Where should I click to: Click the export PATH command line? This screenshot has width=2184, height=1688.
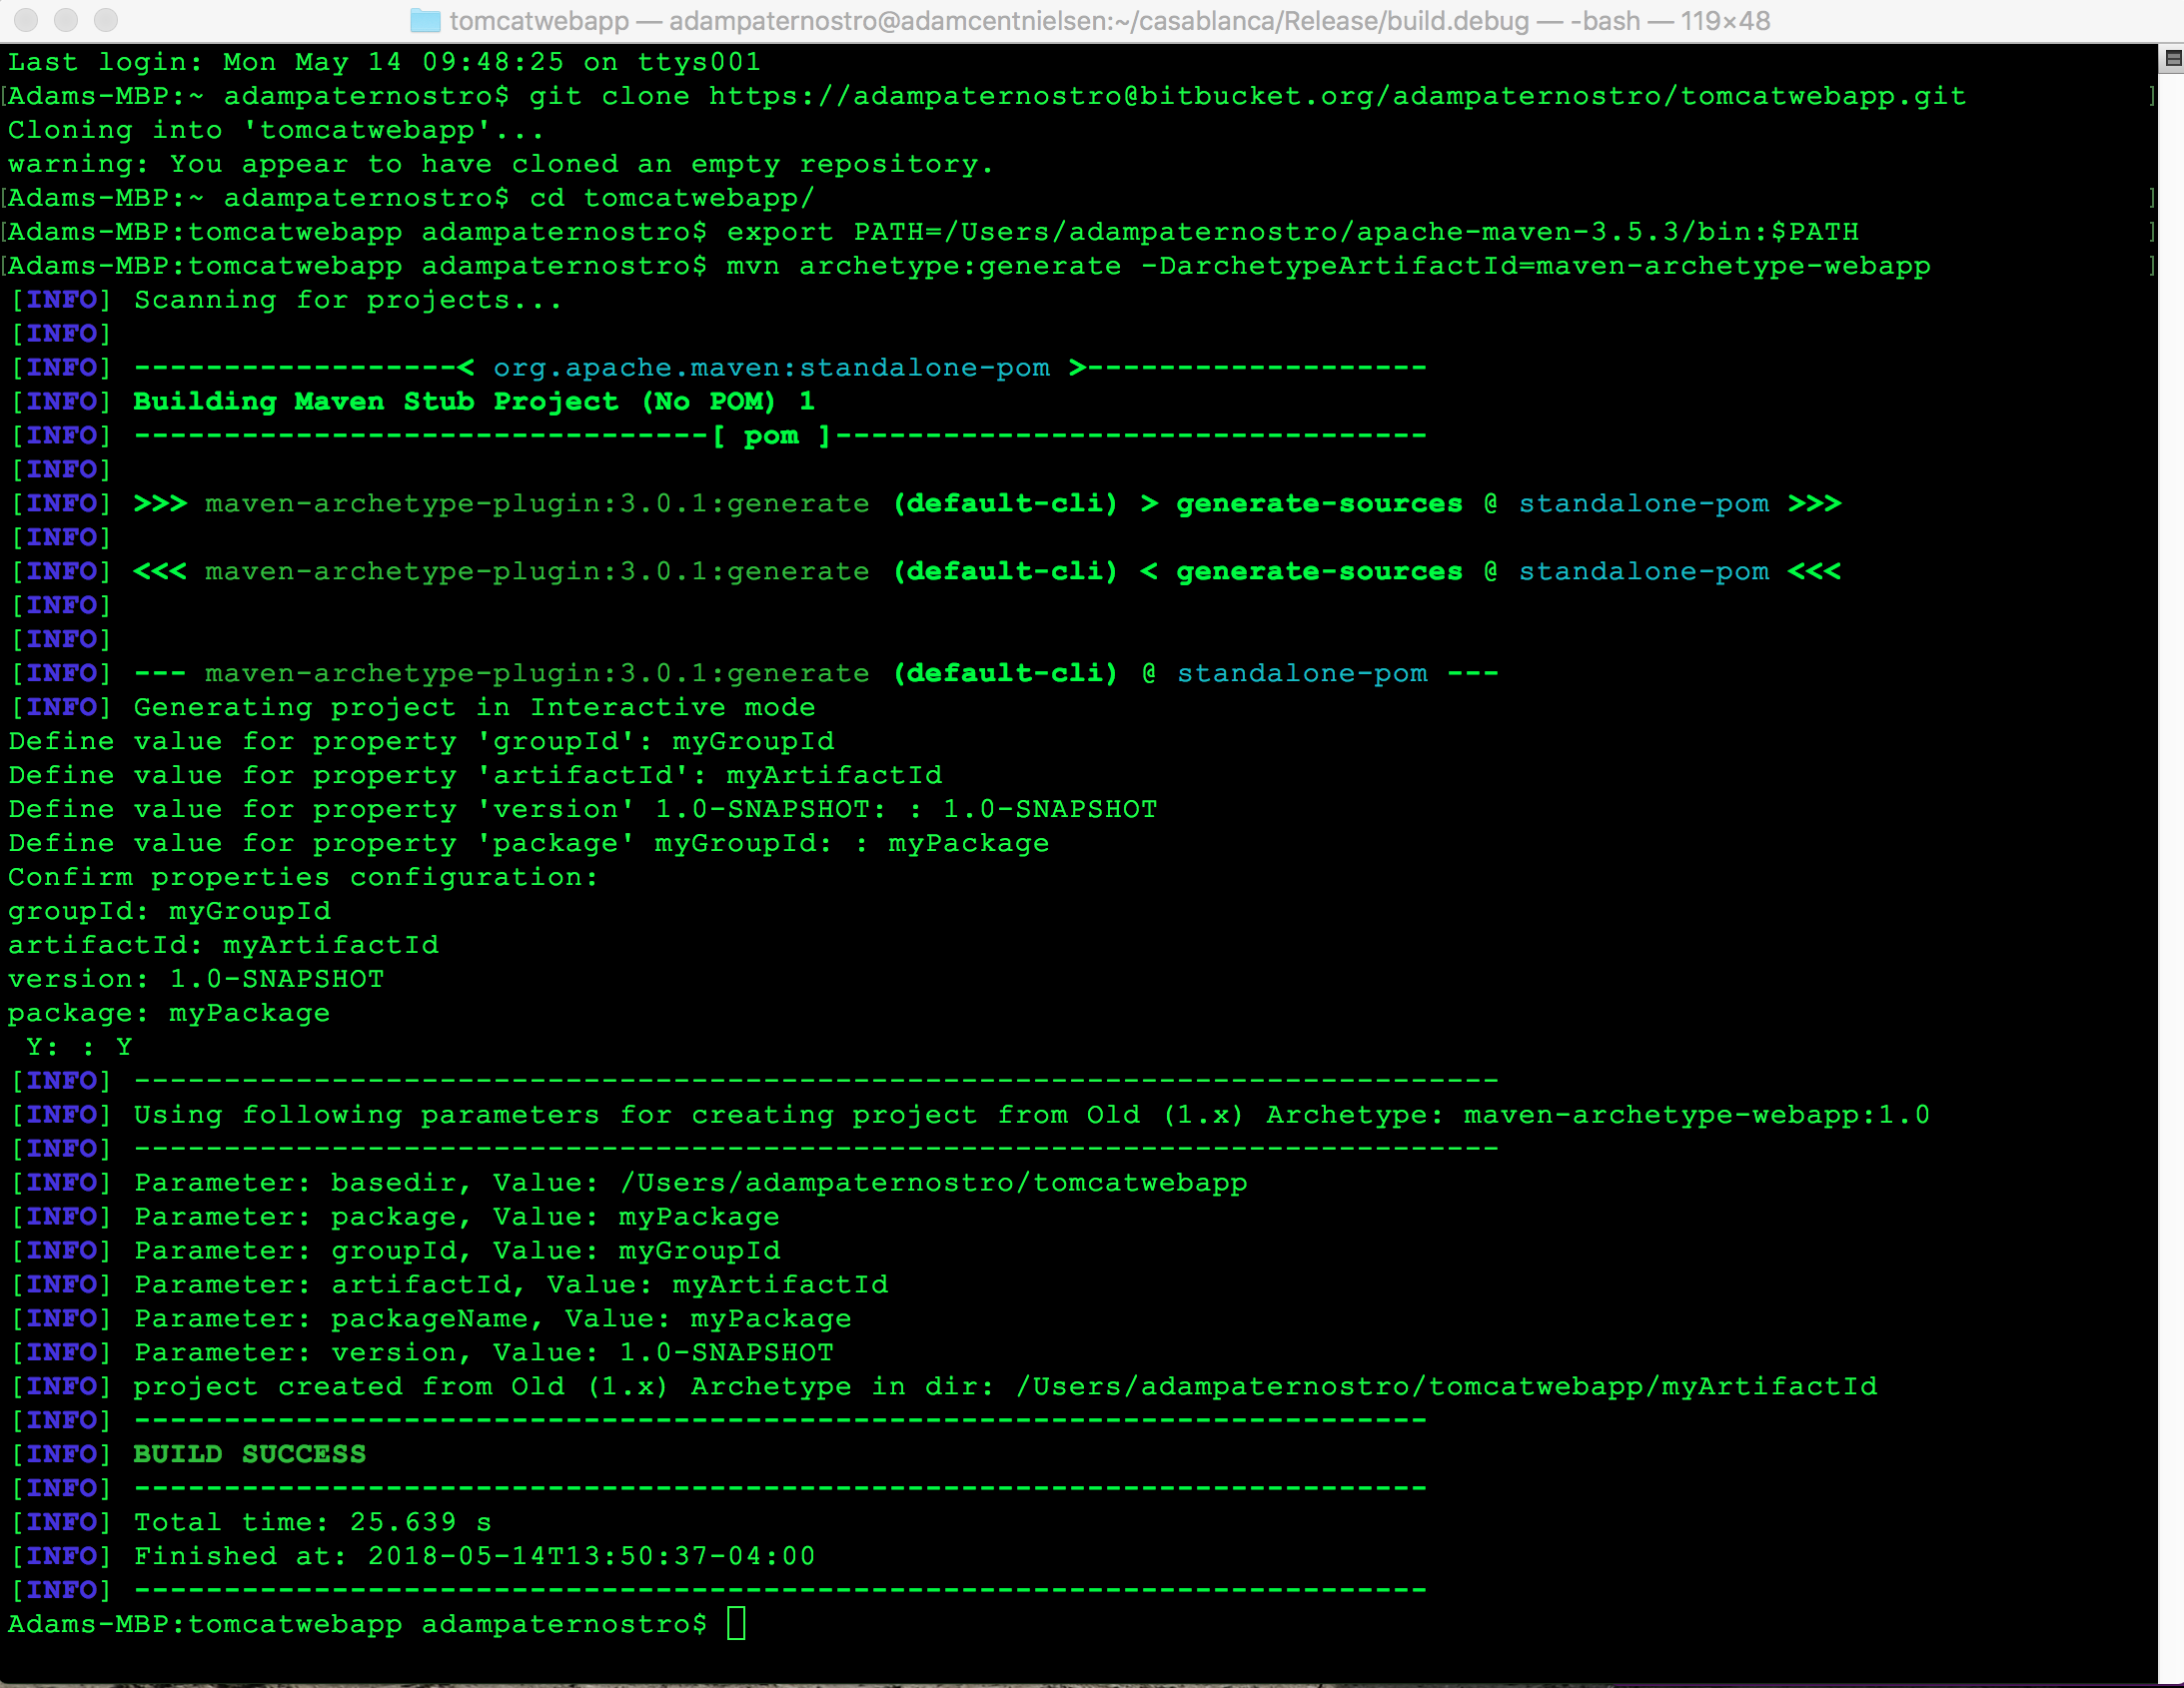(x=1291, y=232)
